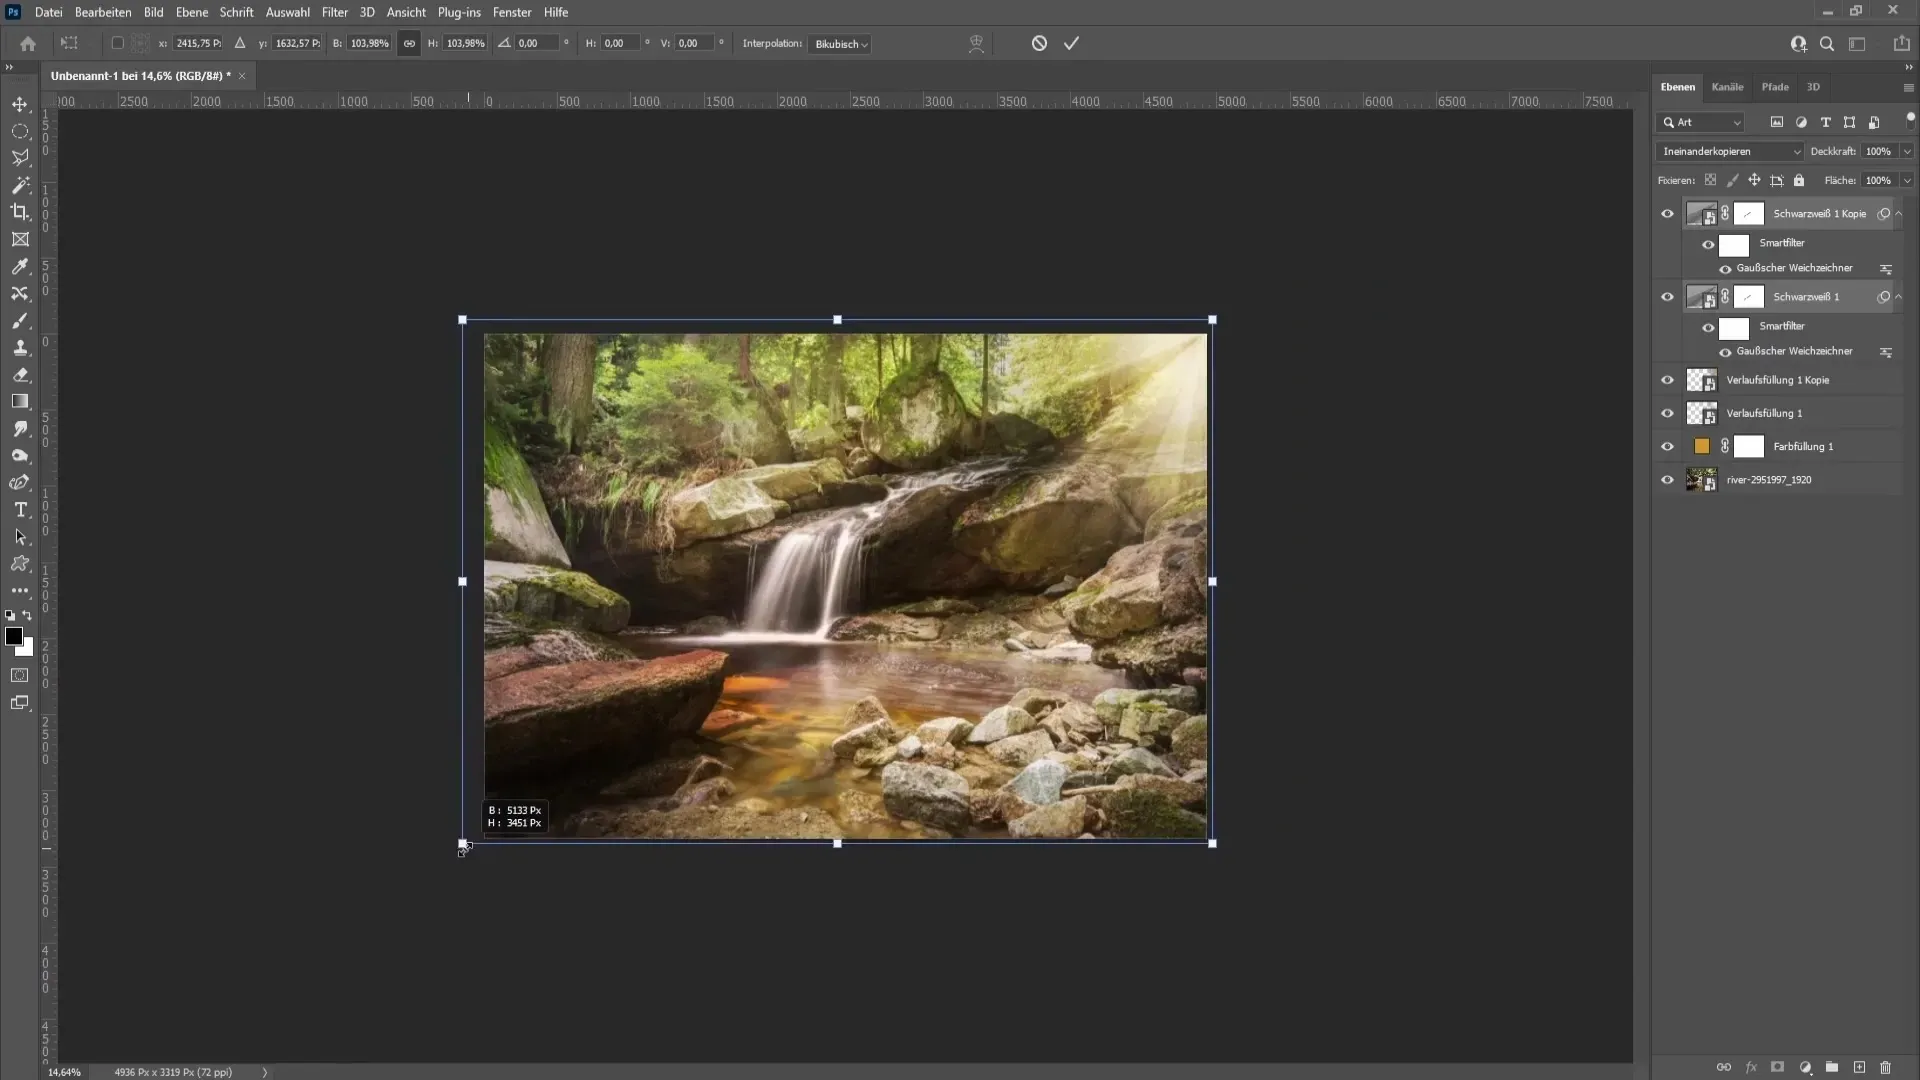Select the Schwarzweiß 1 layer name
The image size is (1920, 1080).
point(1805,297)
